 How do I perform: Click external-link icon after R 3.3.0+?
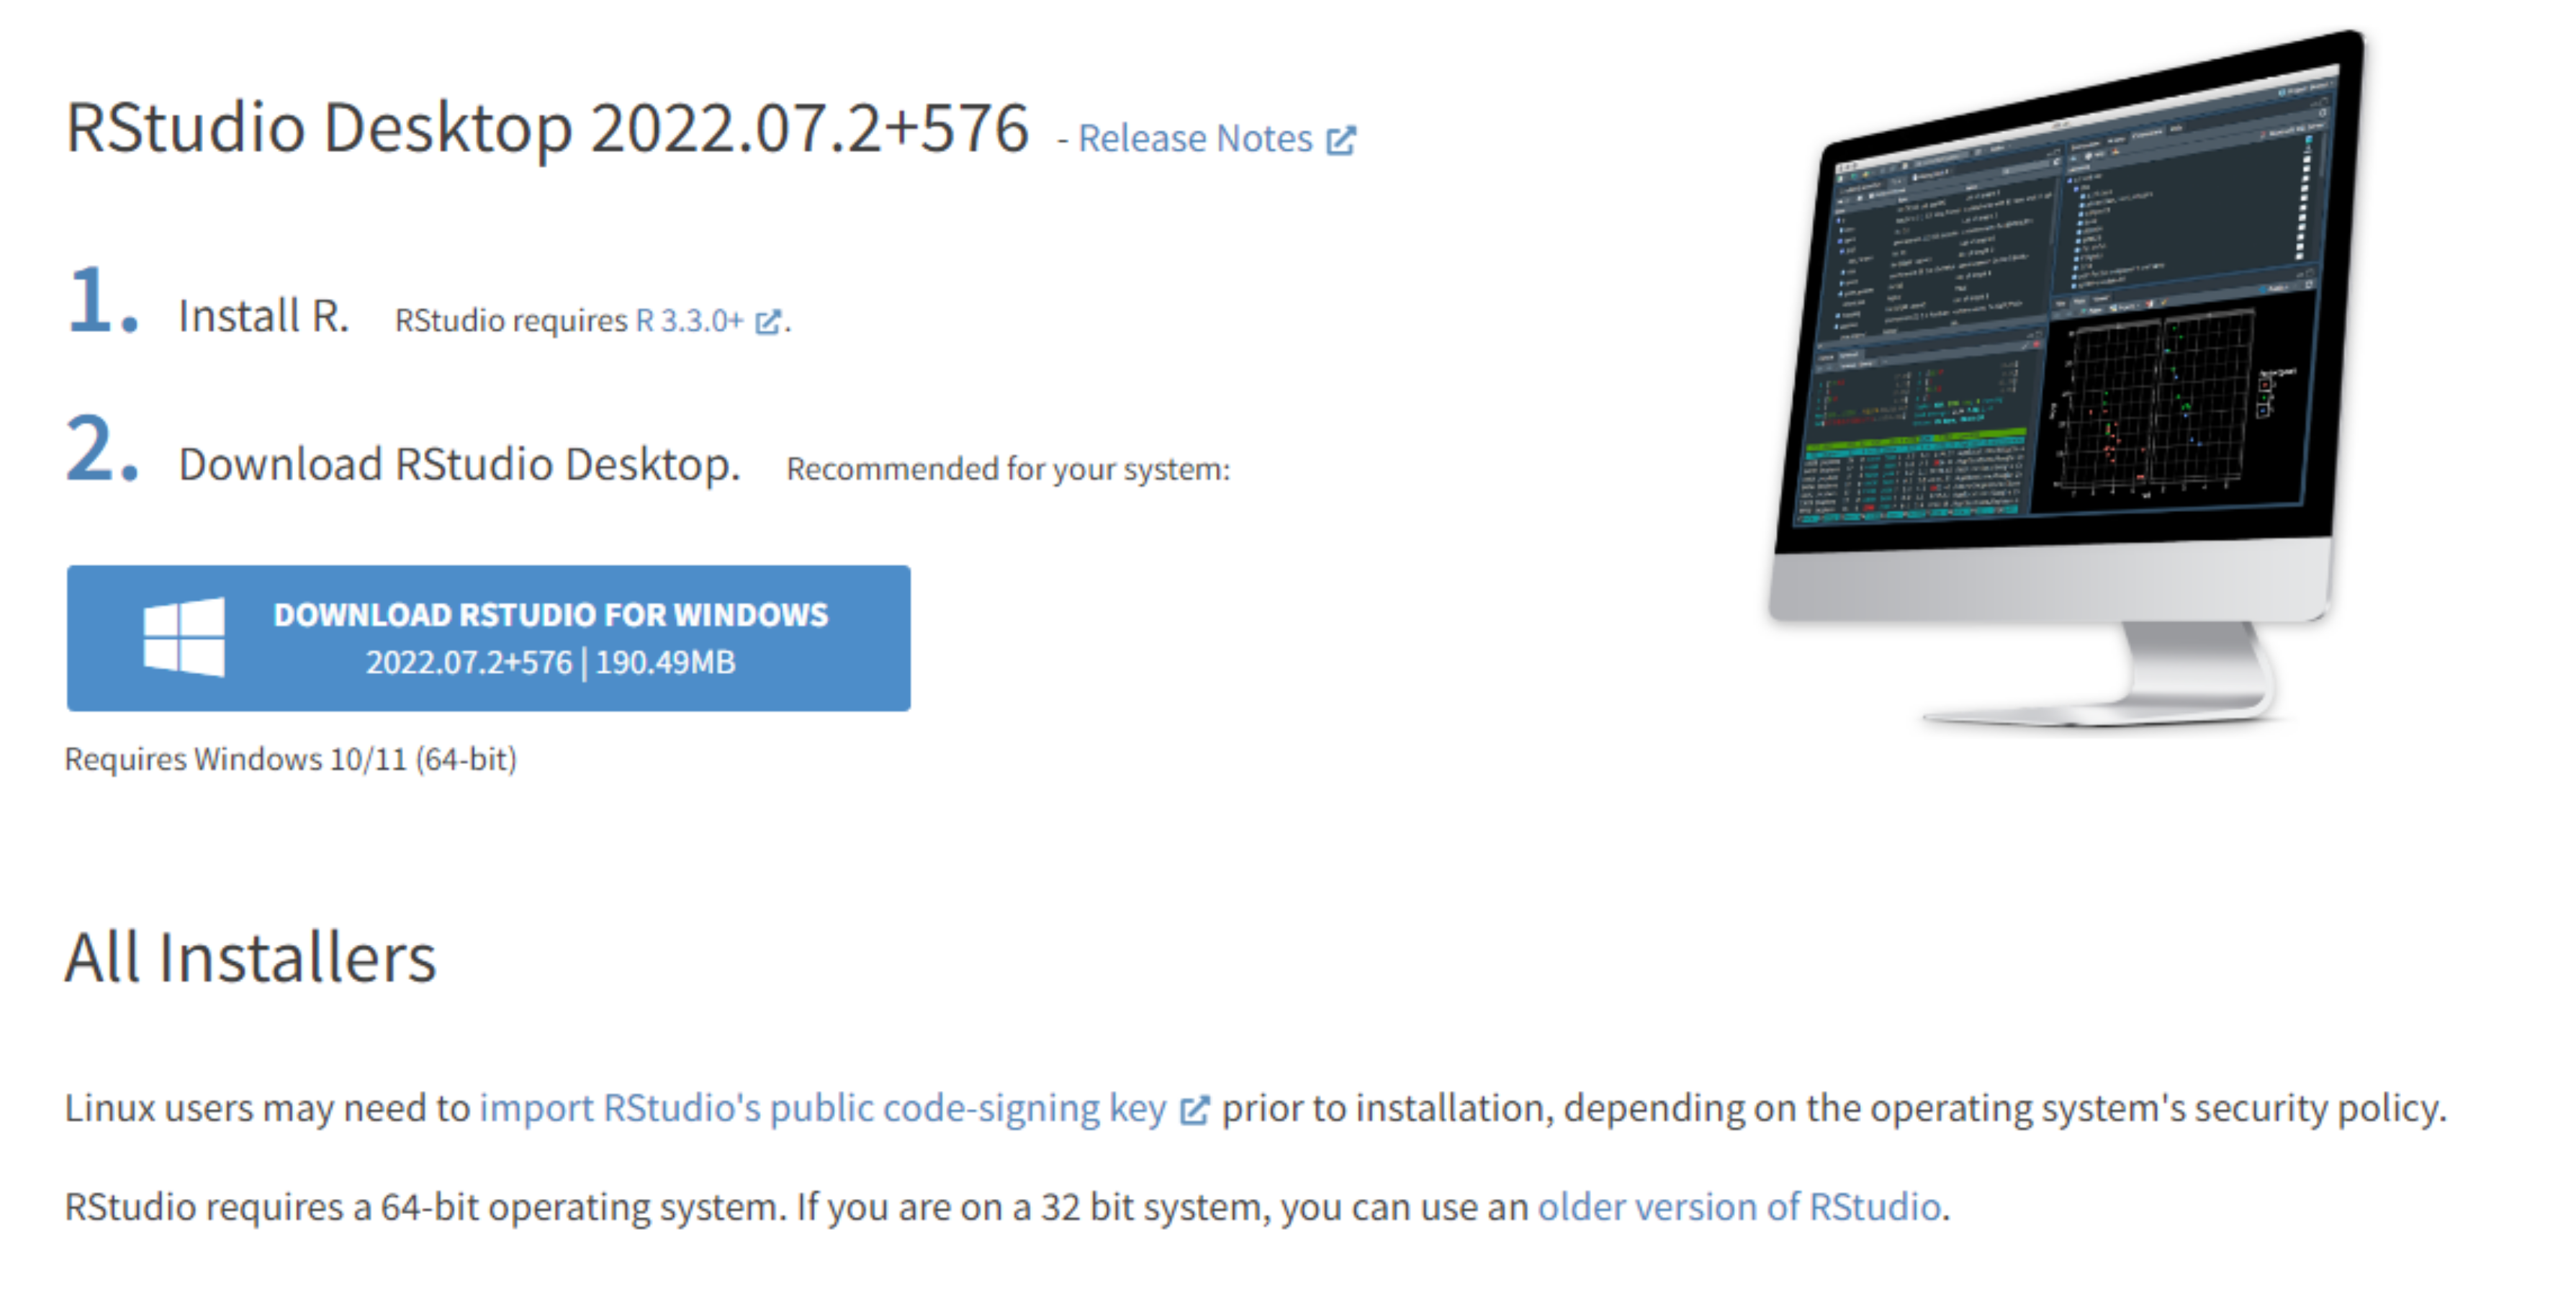(x=767, y=322)
